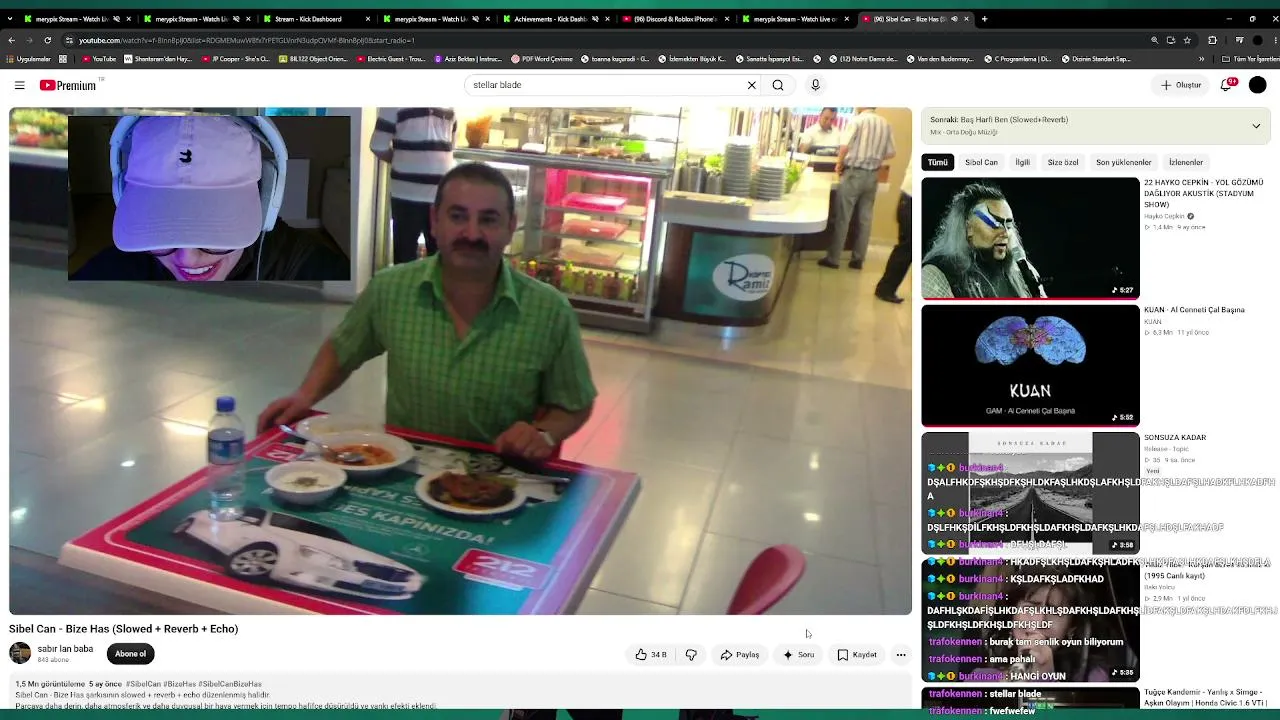
Task: Open the browser extensions puzzle icon
Action: click(1212, 40)
